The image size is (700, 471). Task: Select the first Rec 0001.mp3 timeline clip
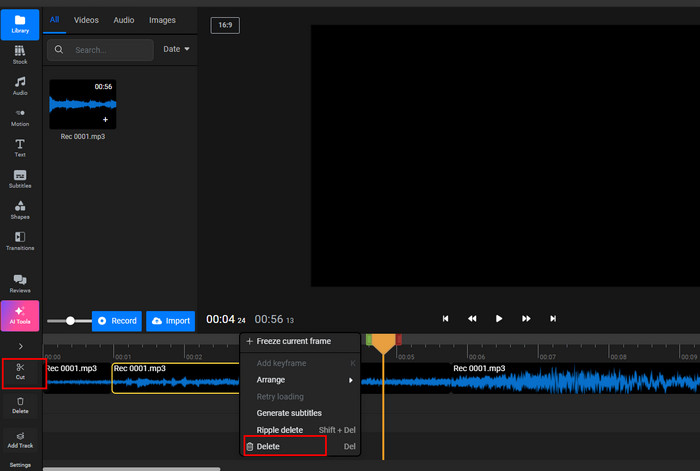coord(78,378)
